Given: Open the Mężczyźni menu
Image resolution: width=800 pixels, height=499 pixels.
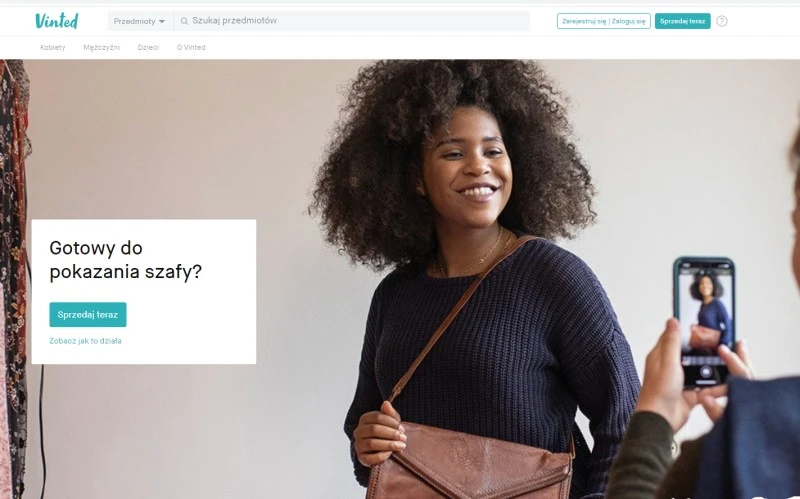Looking at the screenshot, I should pos(102,47).
